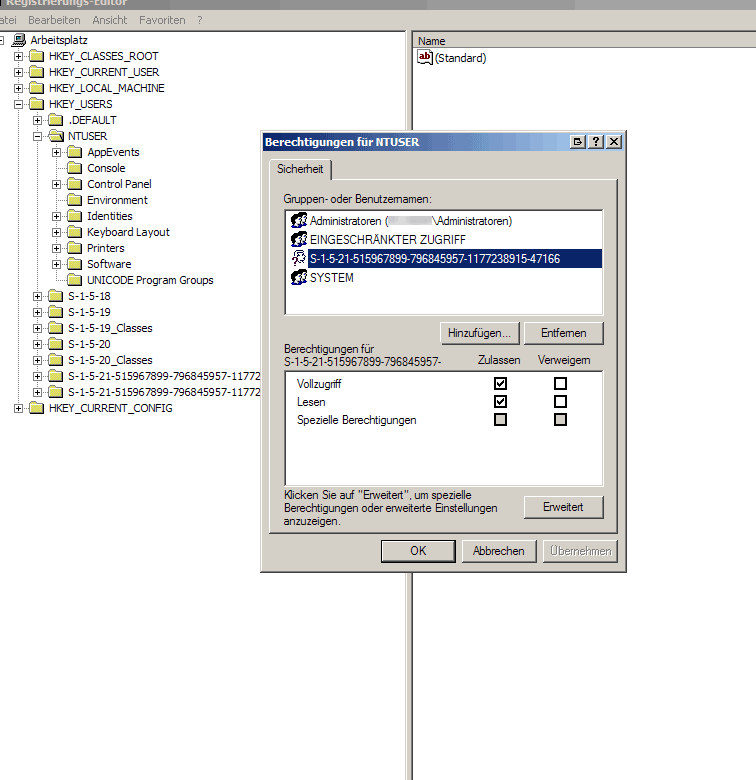Click the UNICODE Program Groups folder icon

[x=75, y=280]
